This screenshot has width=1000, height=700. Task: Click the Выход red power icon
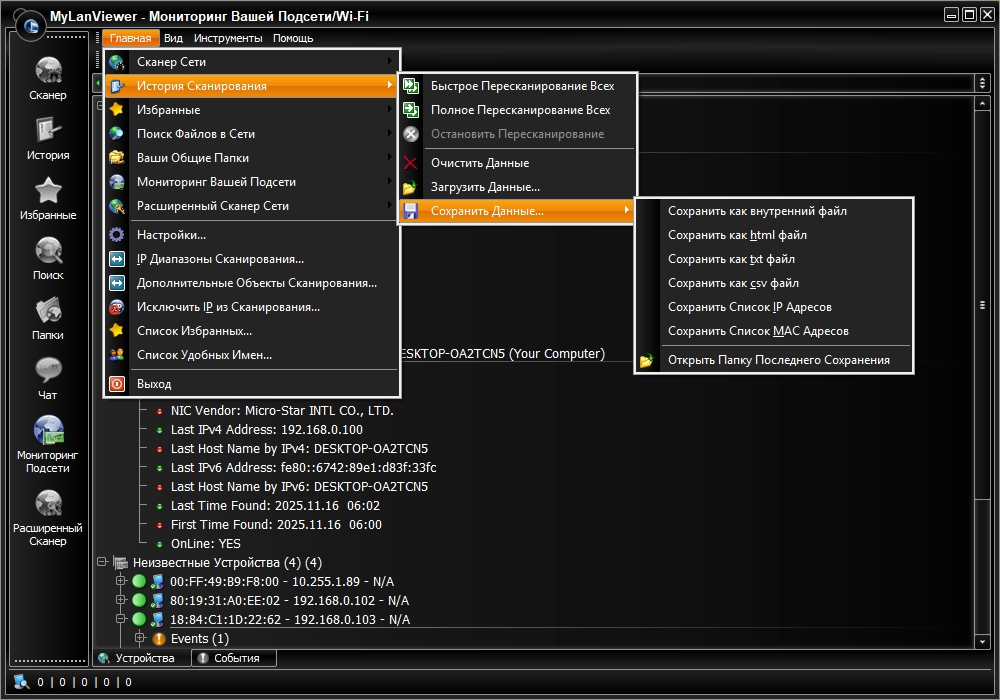tap(117, 384)
